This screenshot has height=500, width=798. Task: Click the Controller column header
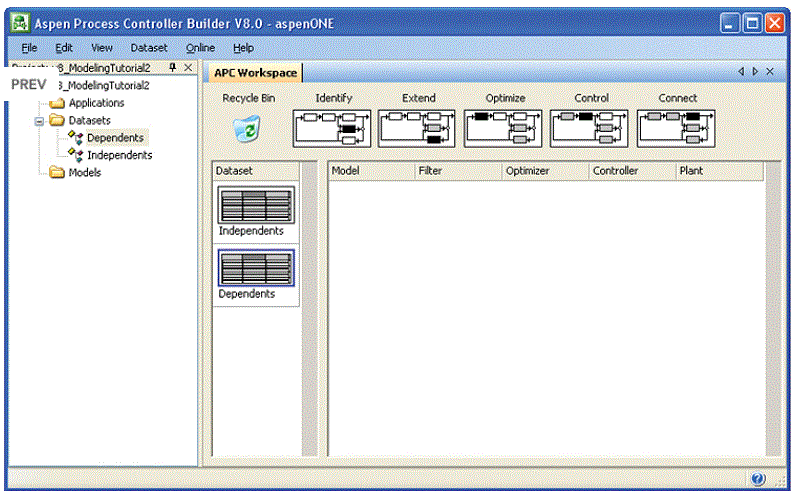point(633,171)
